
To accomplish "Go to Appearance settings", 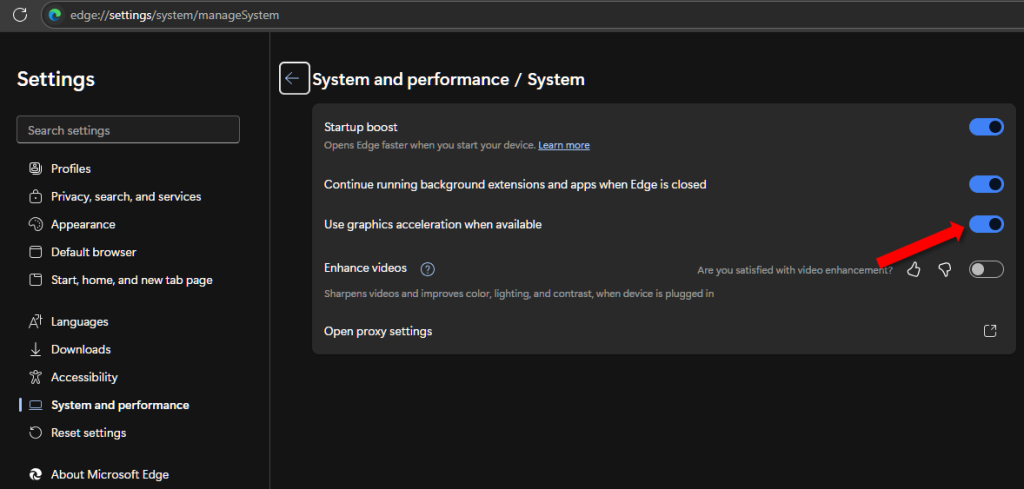I will click(x=83, y=225).
